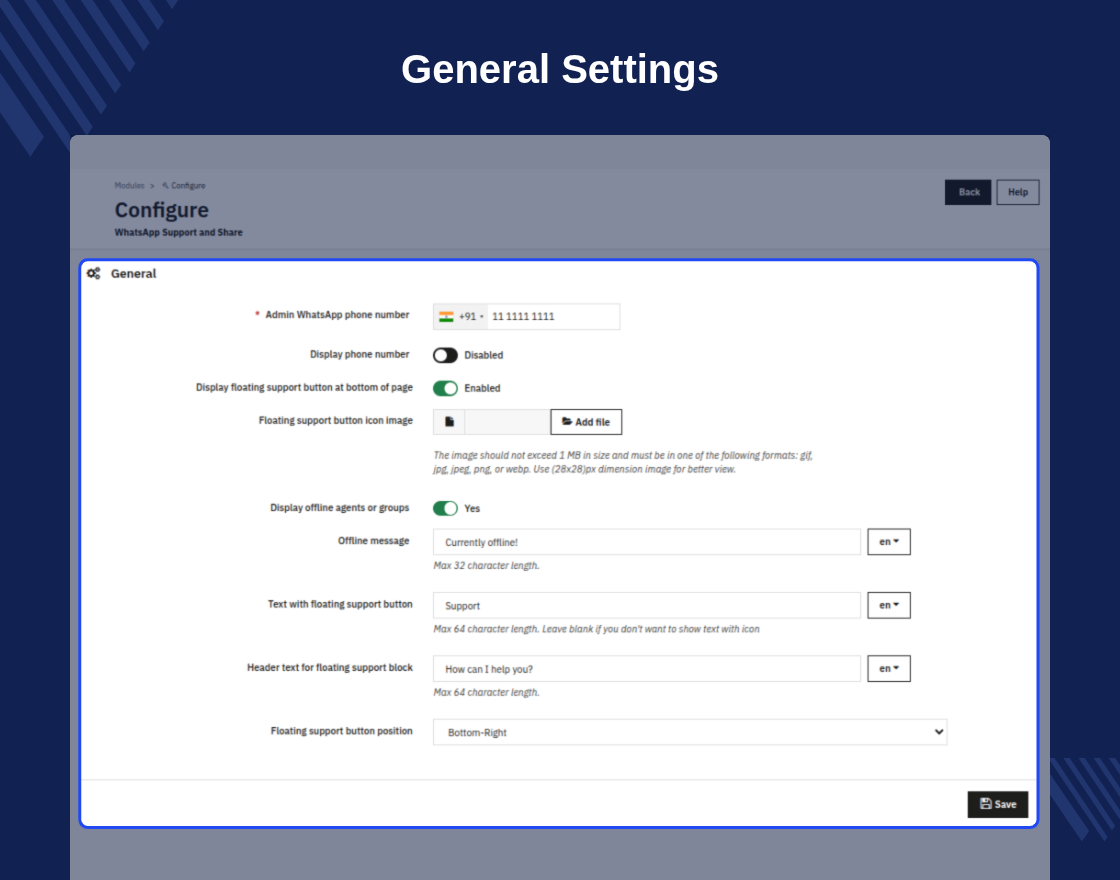
Task: Disable floating support button display toggle
Action: [445, 388]
